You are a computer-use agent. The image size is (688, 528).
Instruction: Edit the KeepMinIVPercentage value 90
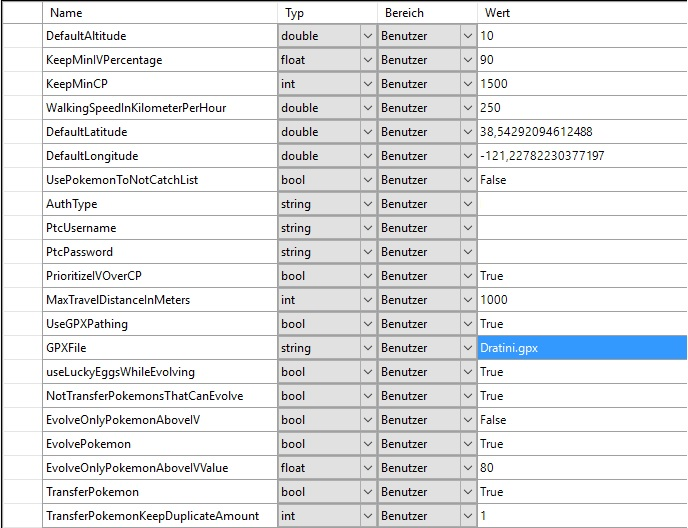(580, 60)
